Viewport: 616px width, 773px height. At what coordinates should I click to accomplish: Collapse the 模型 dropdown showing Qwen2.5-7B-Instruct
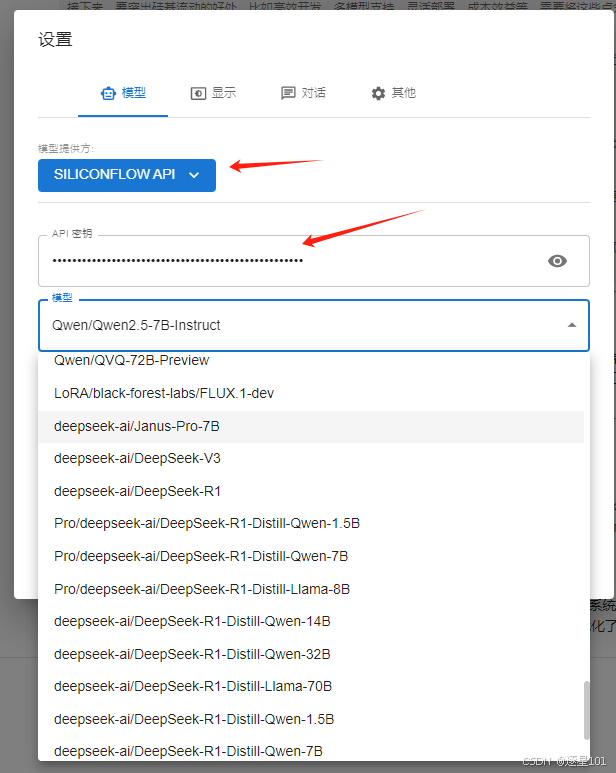pyautogui.click(x=313, y=325)
